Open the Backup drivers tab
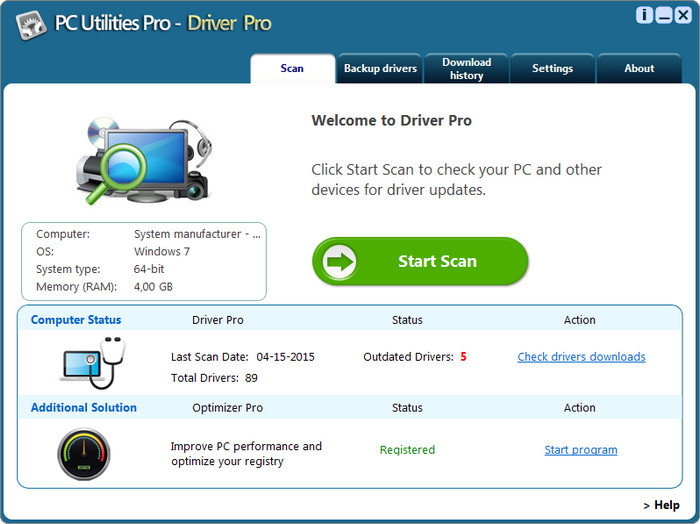This screenshot has height=524, width=700. pyautogui.click(x=380, y=68)
